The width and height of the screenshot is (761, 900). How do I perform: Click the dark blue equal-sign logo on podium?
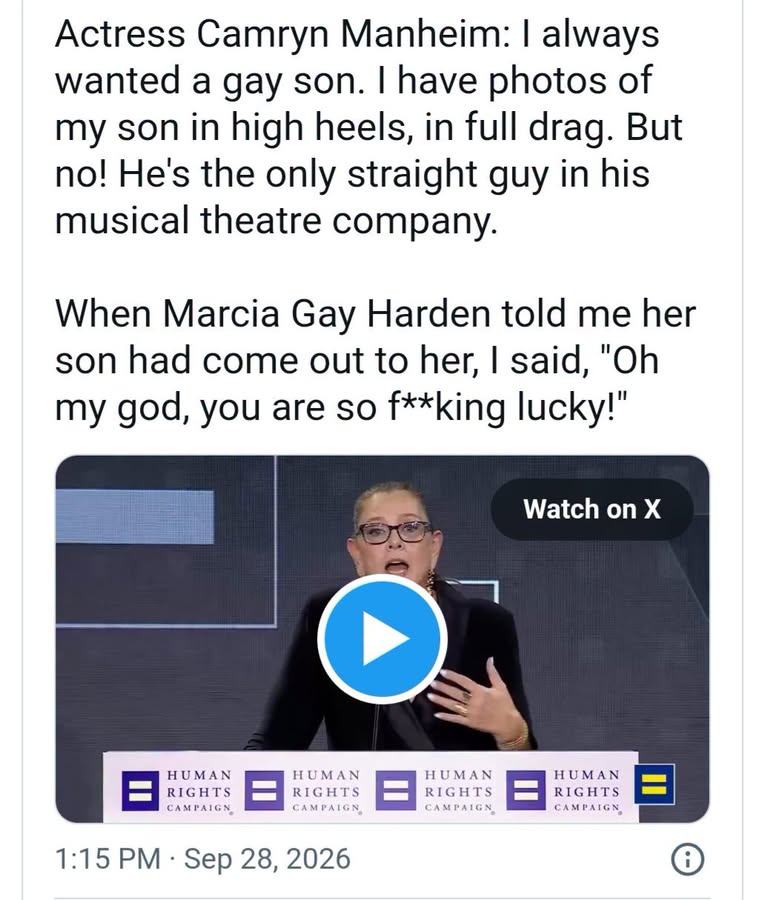(140, 791)
